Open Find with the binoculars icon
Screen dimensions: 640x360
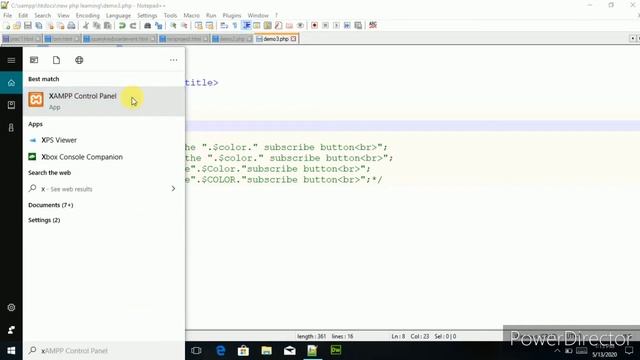tap(147, 25)
